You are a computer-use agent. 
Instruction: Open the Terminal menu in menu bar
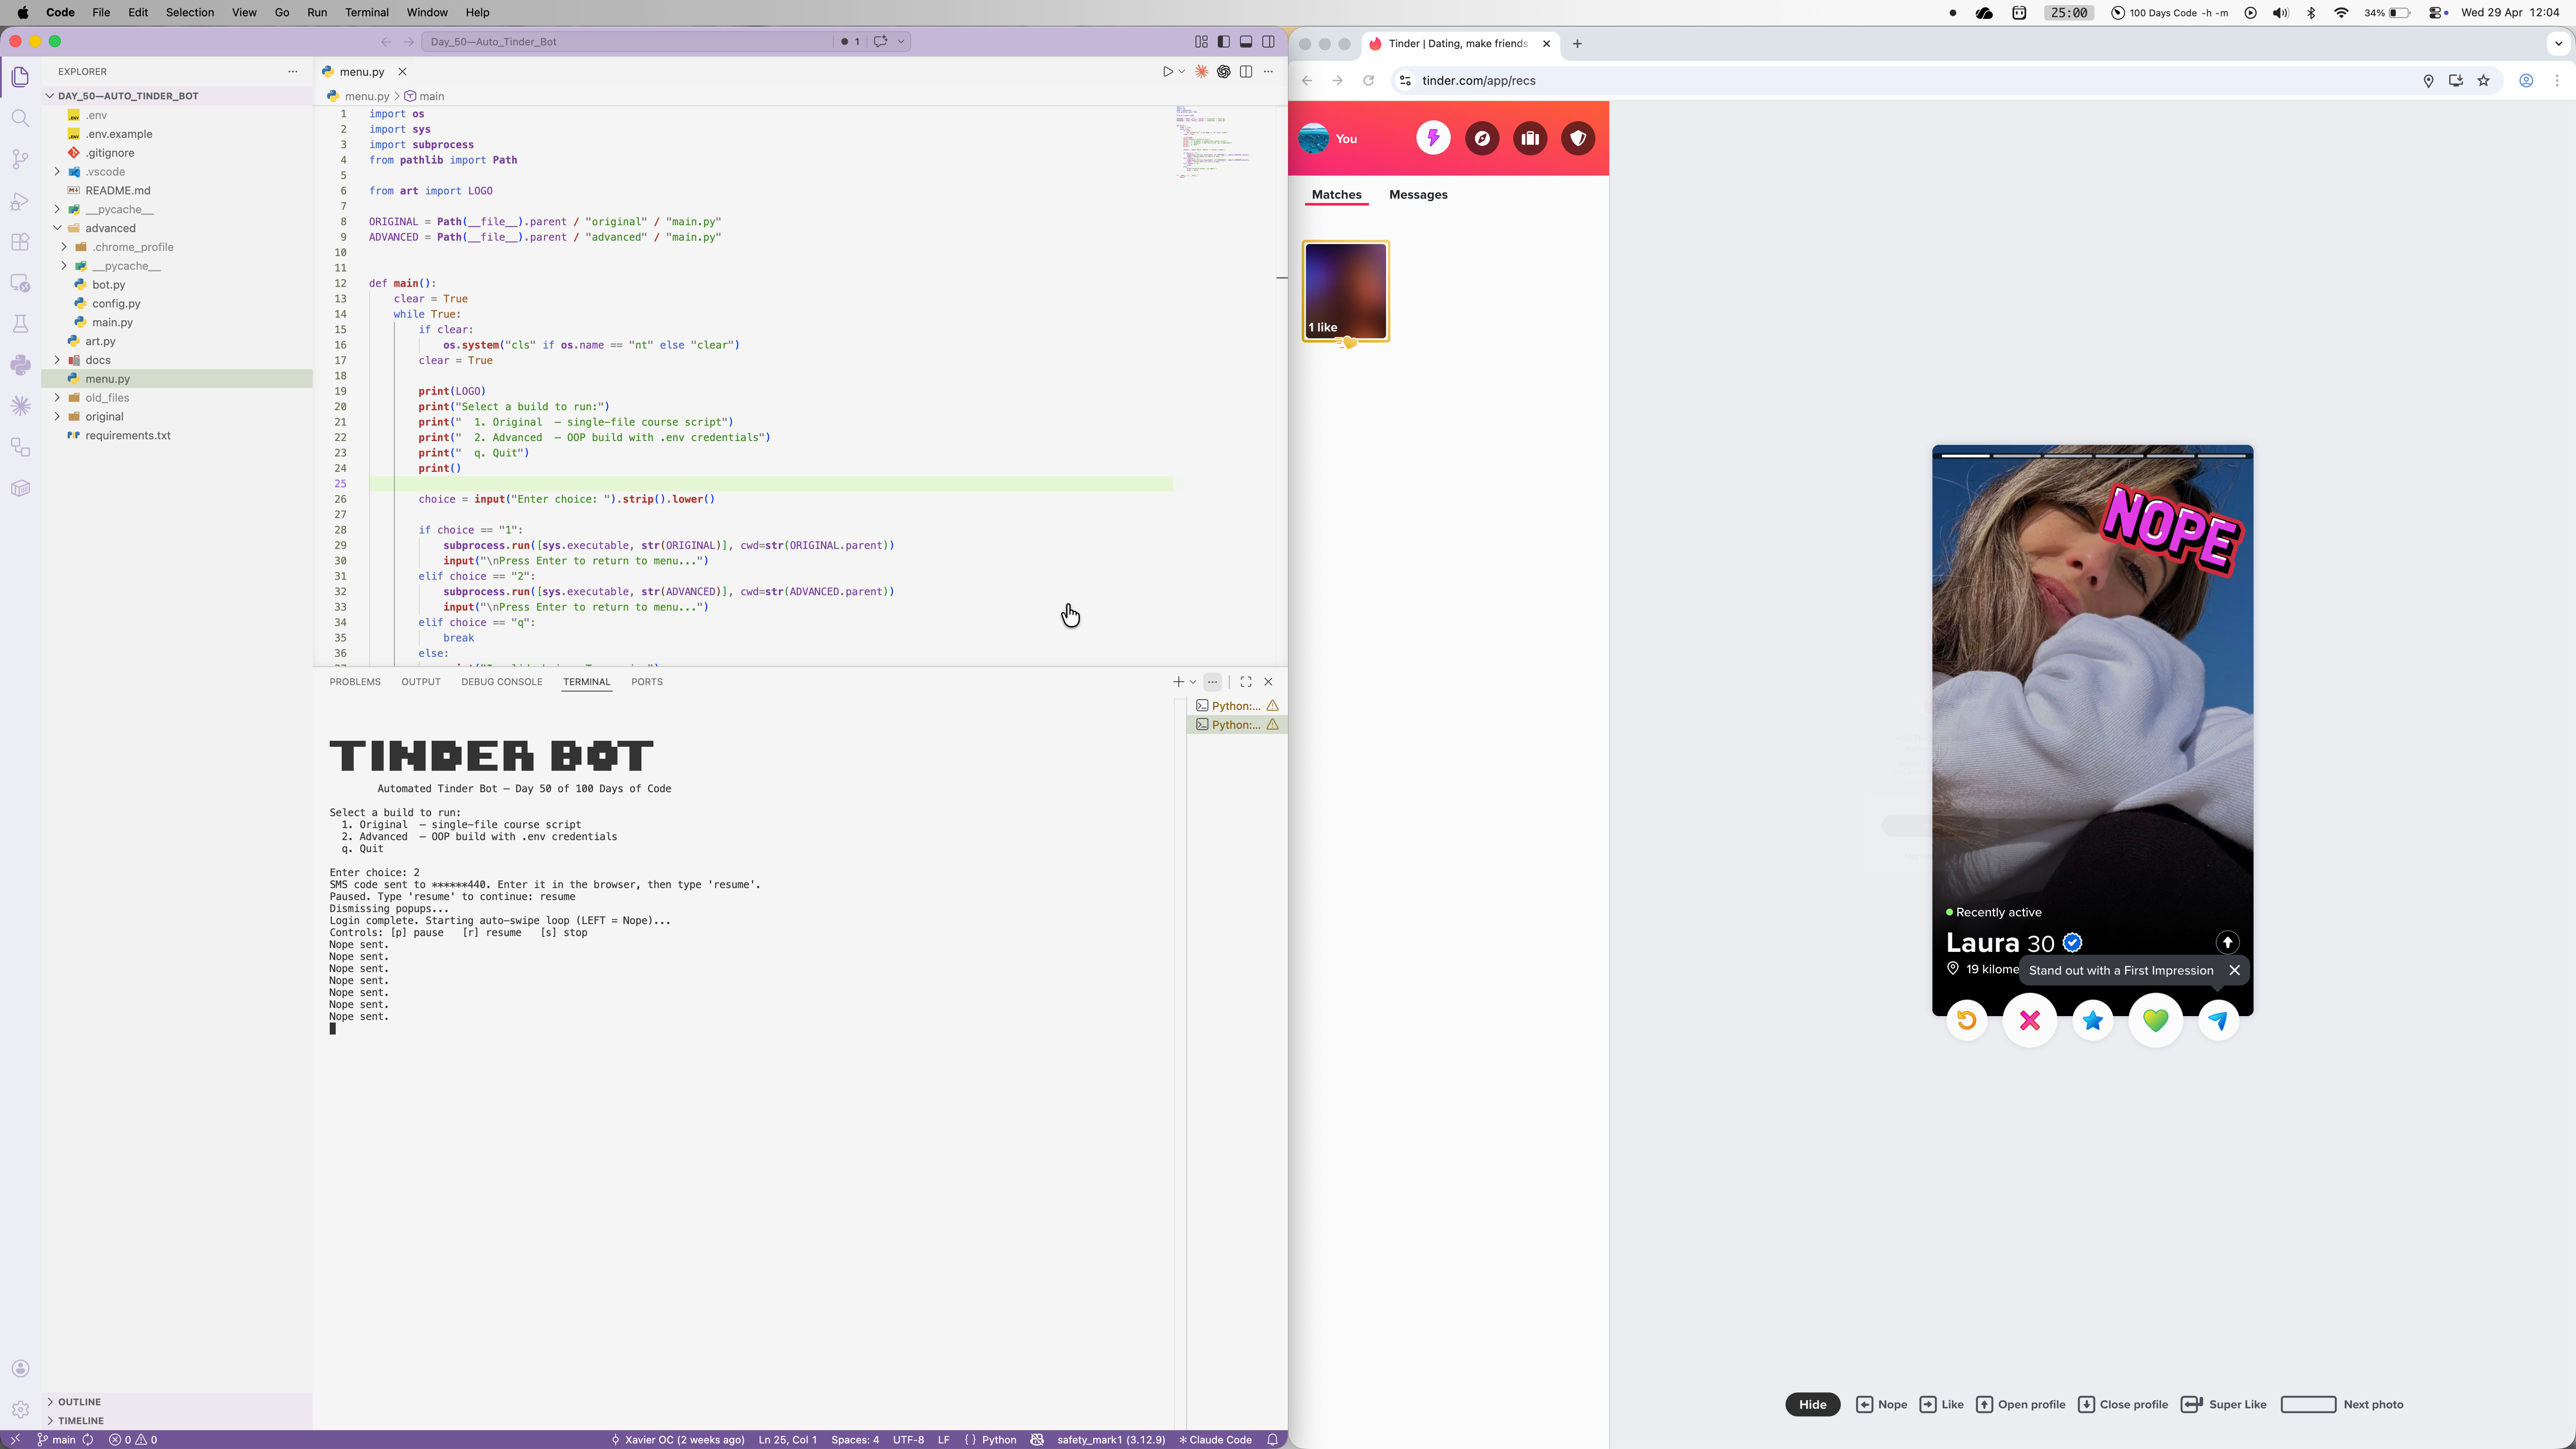[x=366, y=13]
